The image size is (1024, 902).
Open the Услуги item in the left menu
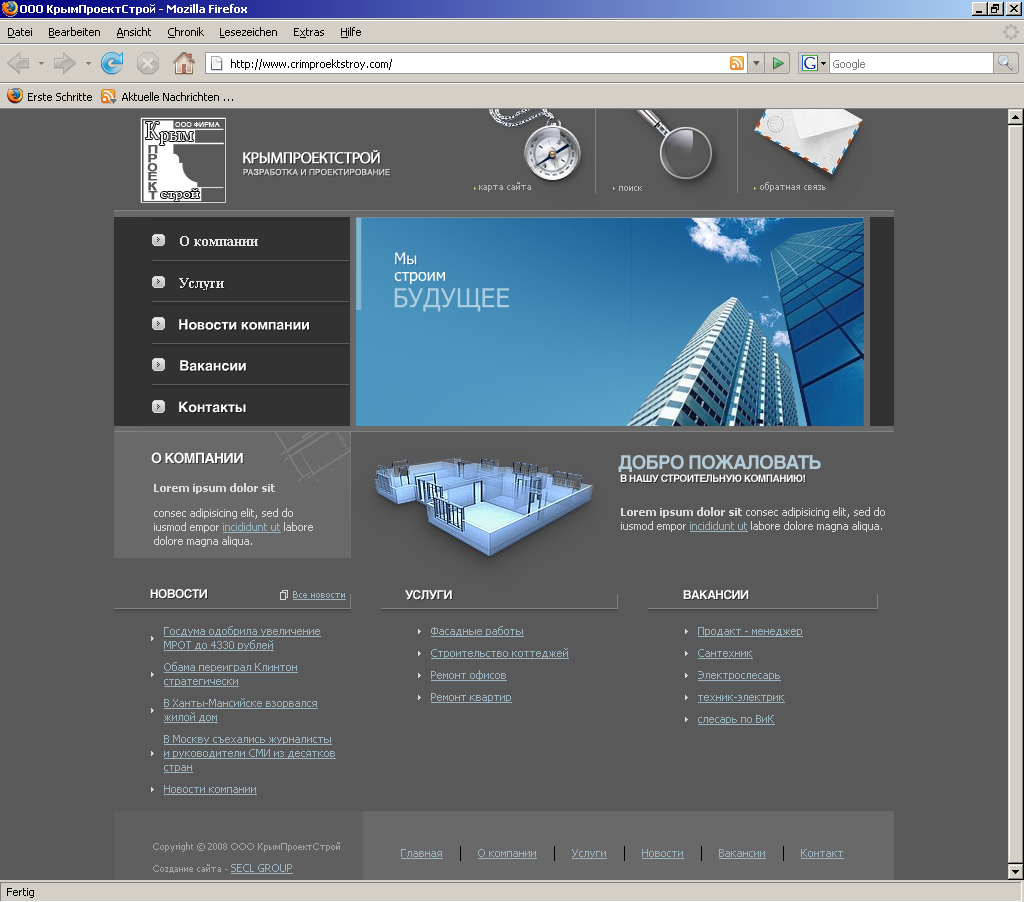pyautogui.click(x=201, y=283)
